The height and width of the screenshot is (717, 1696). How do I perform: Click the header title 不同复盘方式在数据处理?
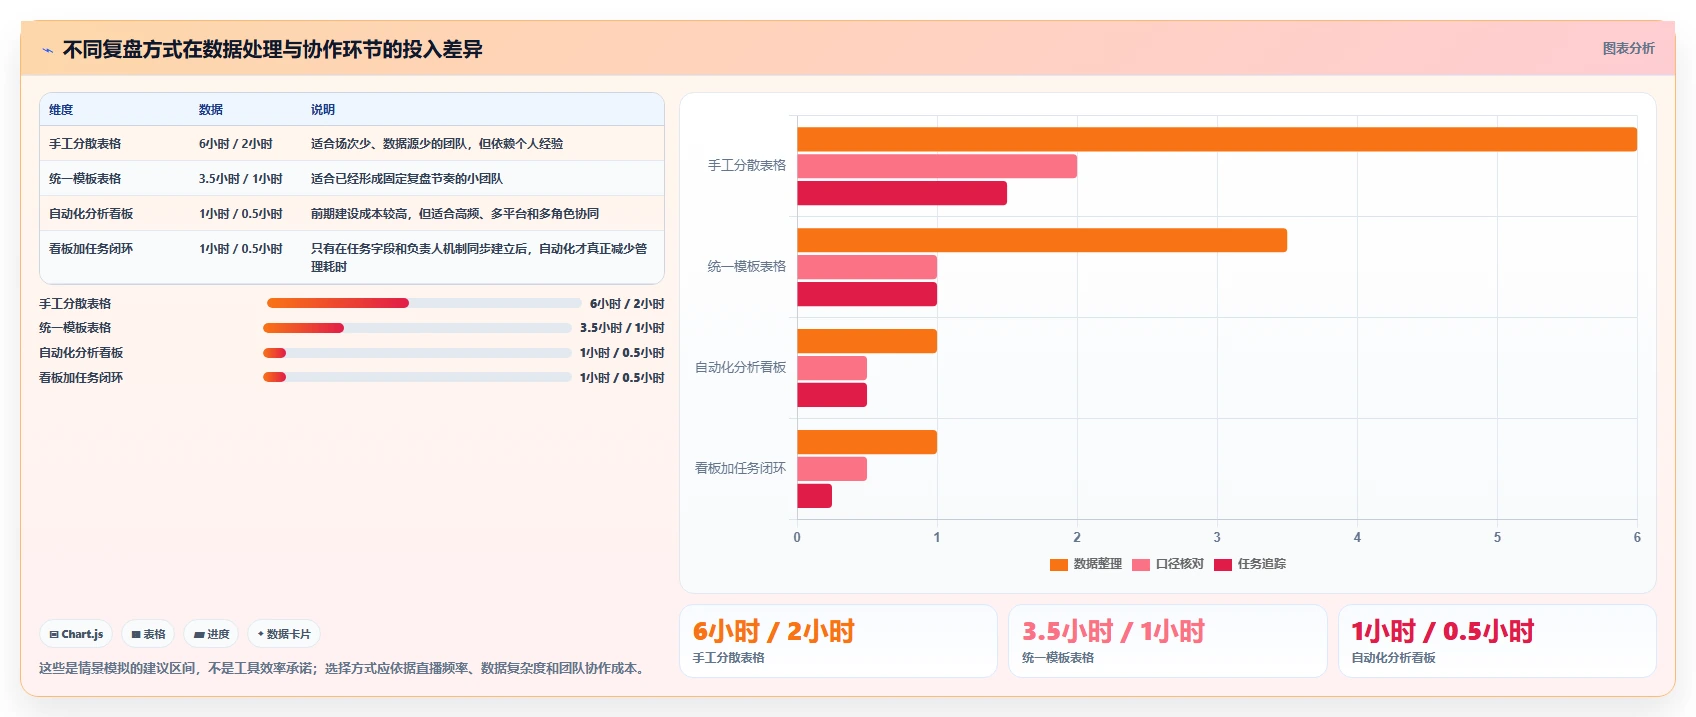[273, 50]
